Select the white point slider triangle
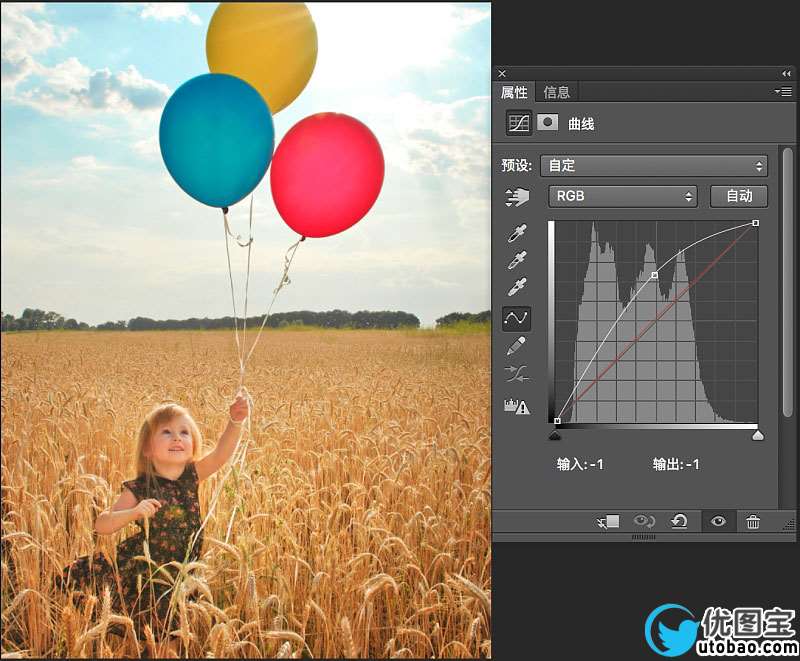 click(x=758, y=436)
